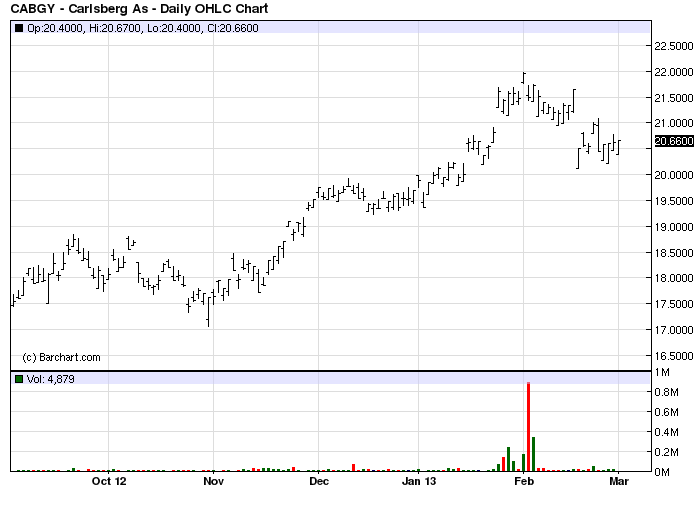This screenshot has width=700, height=512.
Task: Click the price bar at the 22.00 peak
Action: [524, 78]
